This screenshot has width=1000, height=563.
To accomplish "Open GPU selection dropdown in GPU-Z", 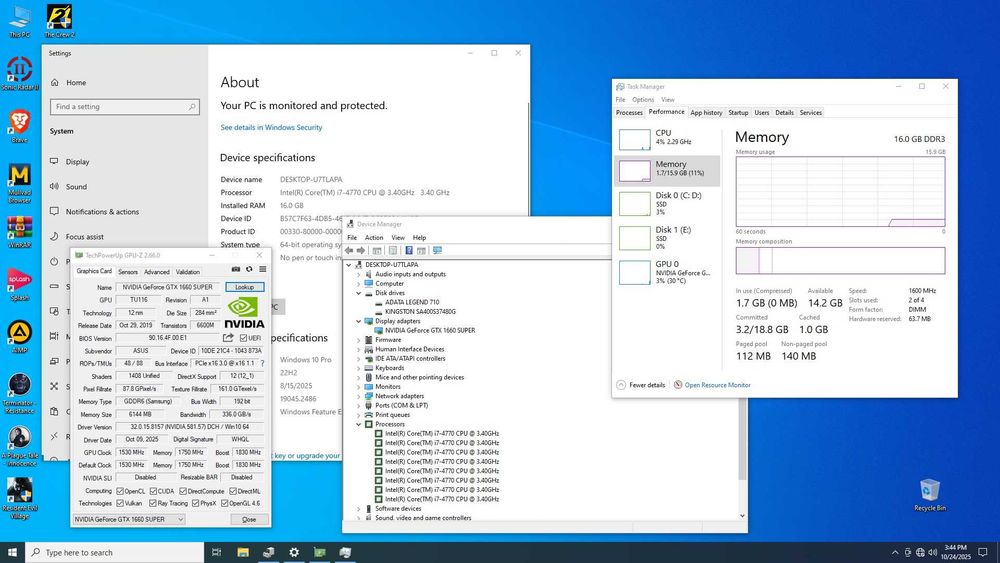I will tap(129, 520).
